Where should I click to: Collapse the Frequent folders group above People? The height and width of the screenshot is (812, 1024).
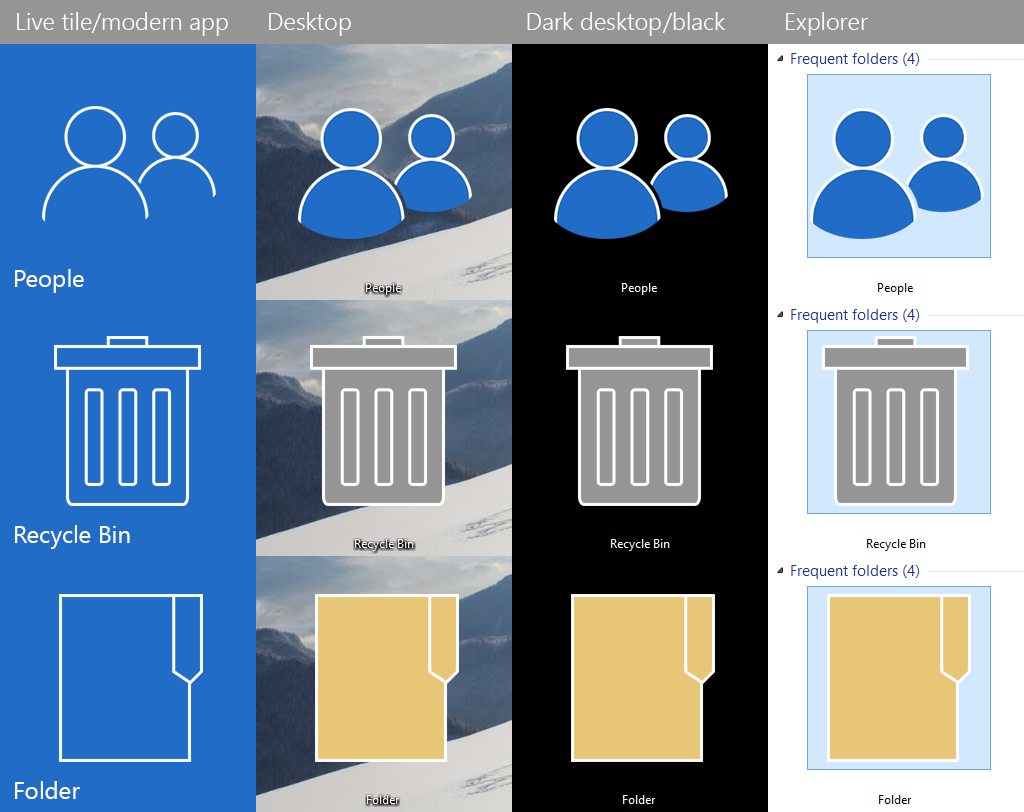tap(780, 59)
